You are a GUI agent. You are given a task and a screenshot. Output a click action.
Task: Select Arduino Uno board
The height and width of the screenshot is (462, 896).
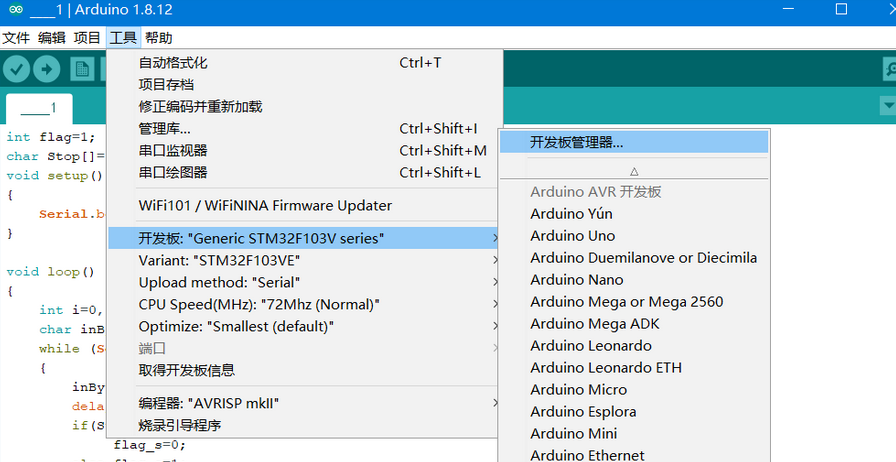[634, 236]
